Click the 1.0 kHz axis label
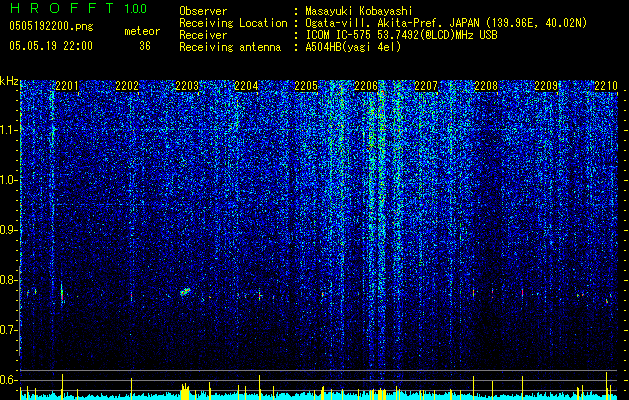The height and width of the screenshot is (400, 629). (9, 180)
